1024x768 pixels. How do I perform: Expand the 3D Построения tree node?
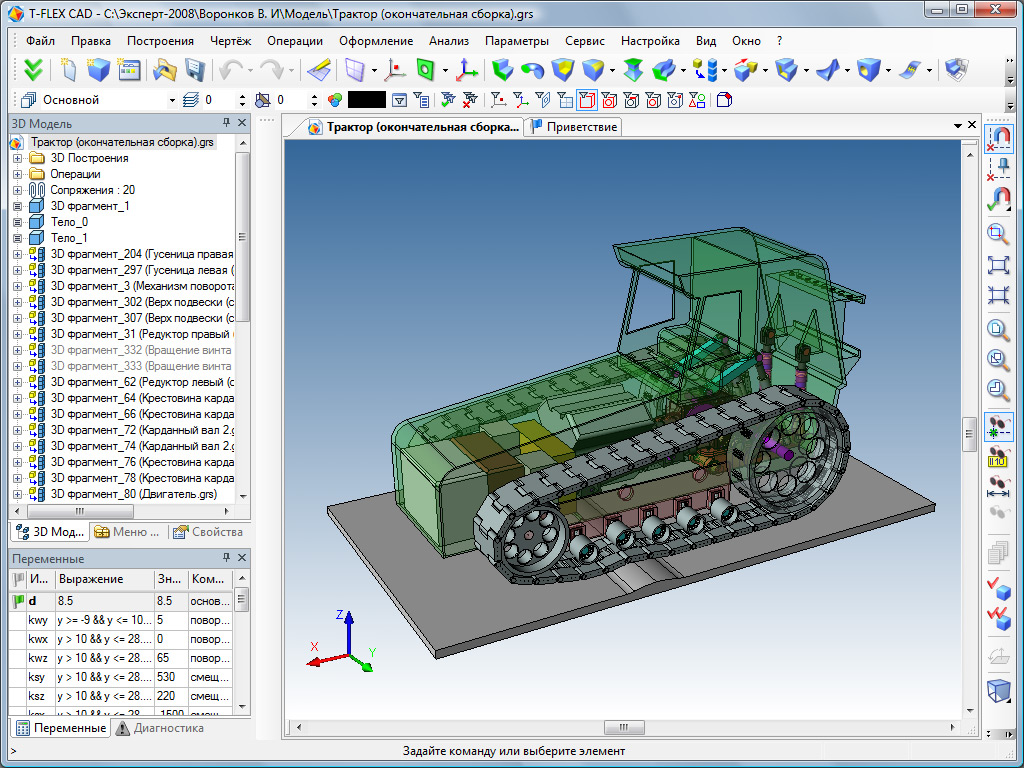(x=18, y=158)
